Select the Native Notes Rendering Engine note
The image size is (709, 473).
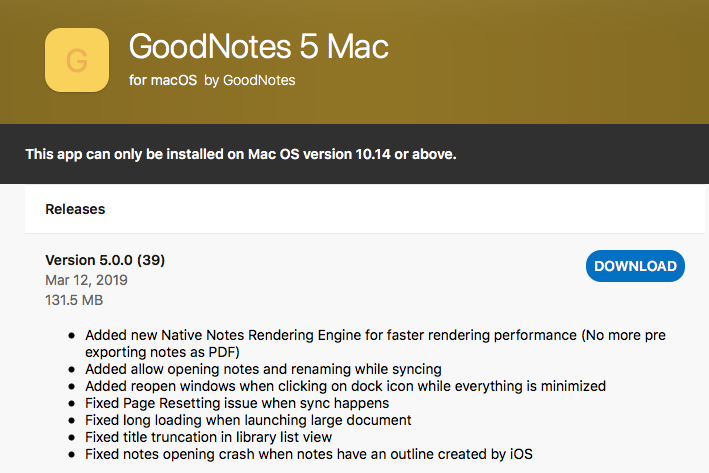pos(330,335)
